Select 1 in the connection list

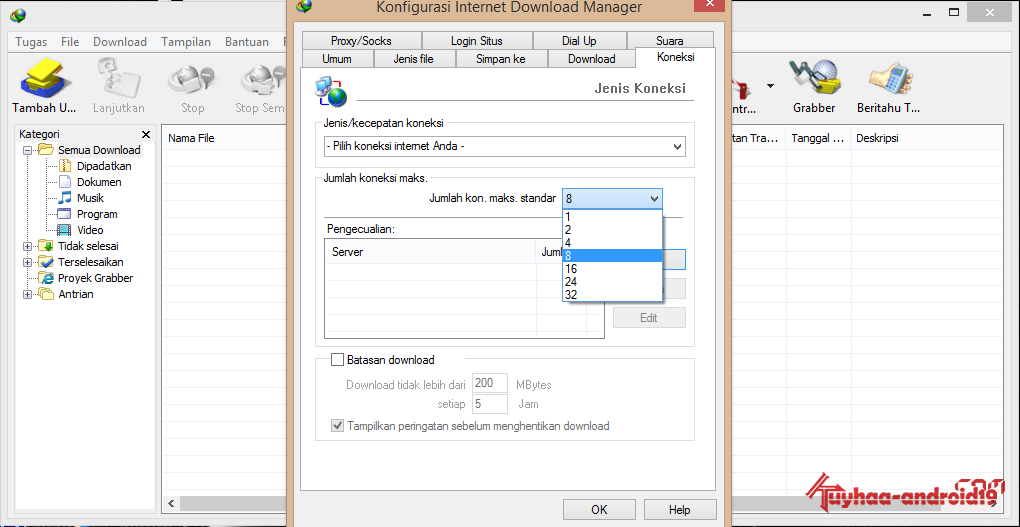[612, 217]
